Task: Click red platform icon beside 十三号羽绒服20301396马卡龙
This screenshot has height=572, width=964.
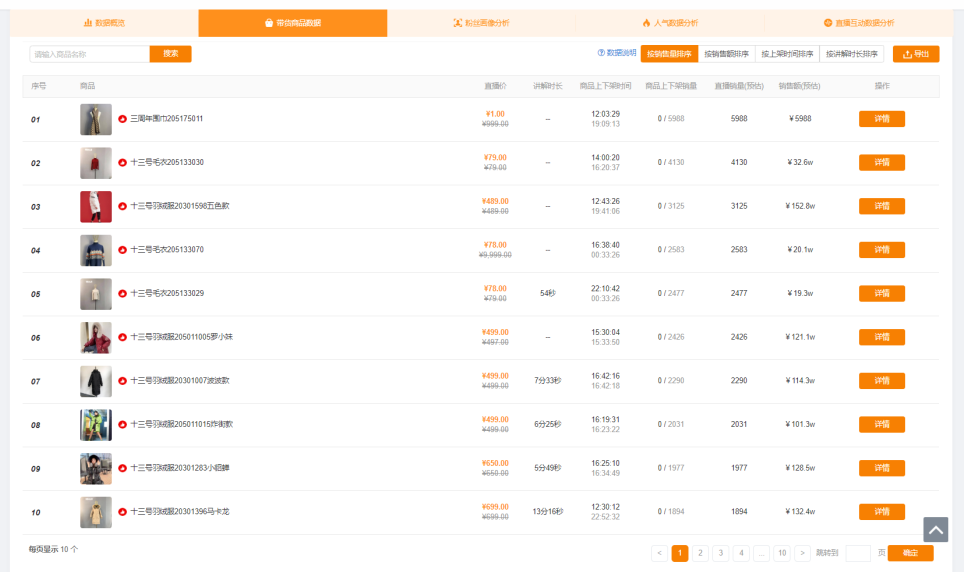Action: pyautogui.click(x=122, y=512)
